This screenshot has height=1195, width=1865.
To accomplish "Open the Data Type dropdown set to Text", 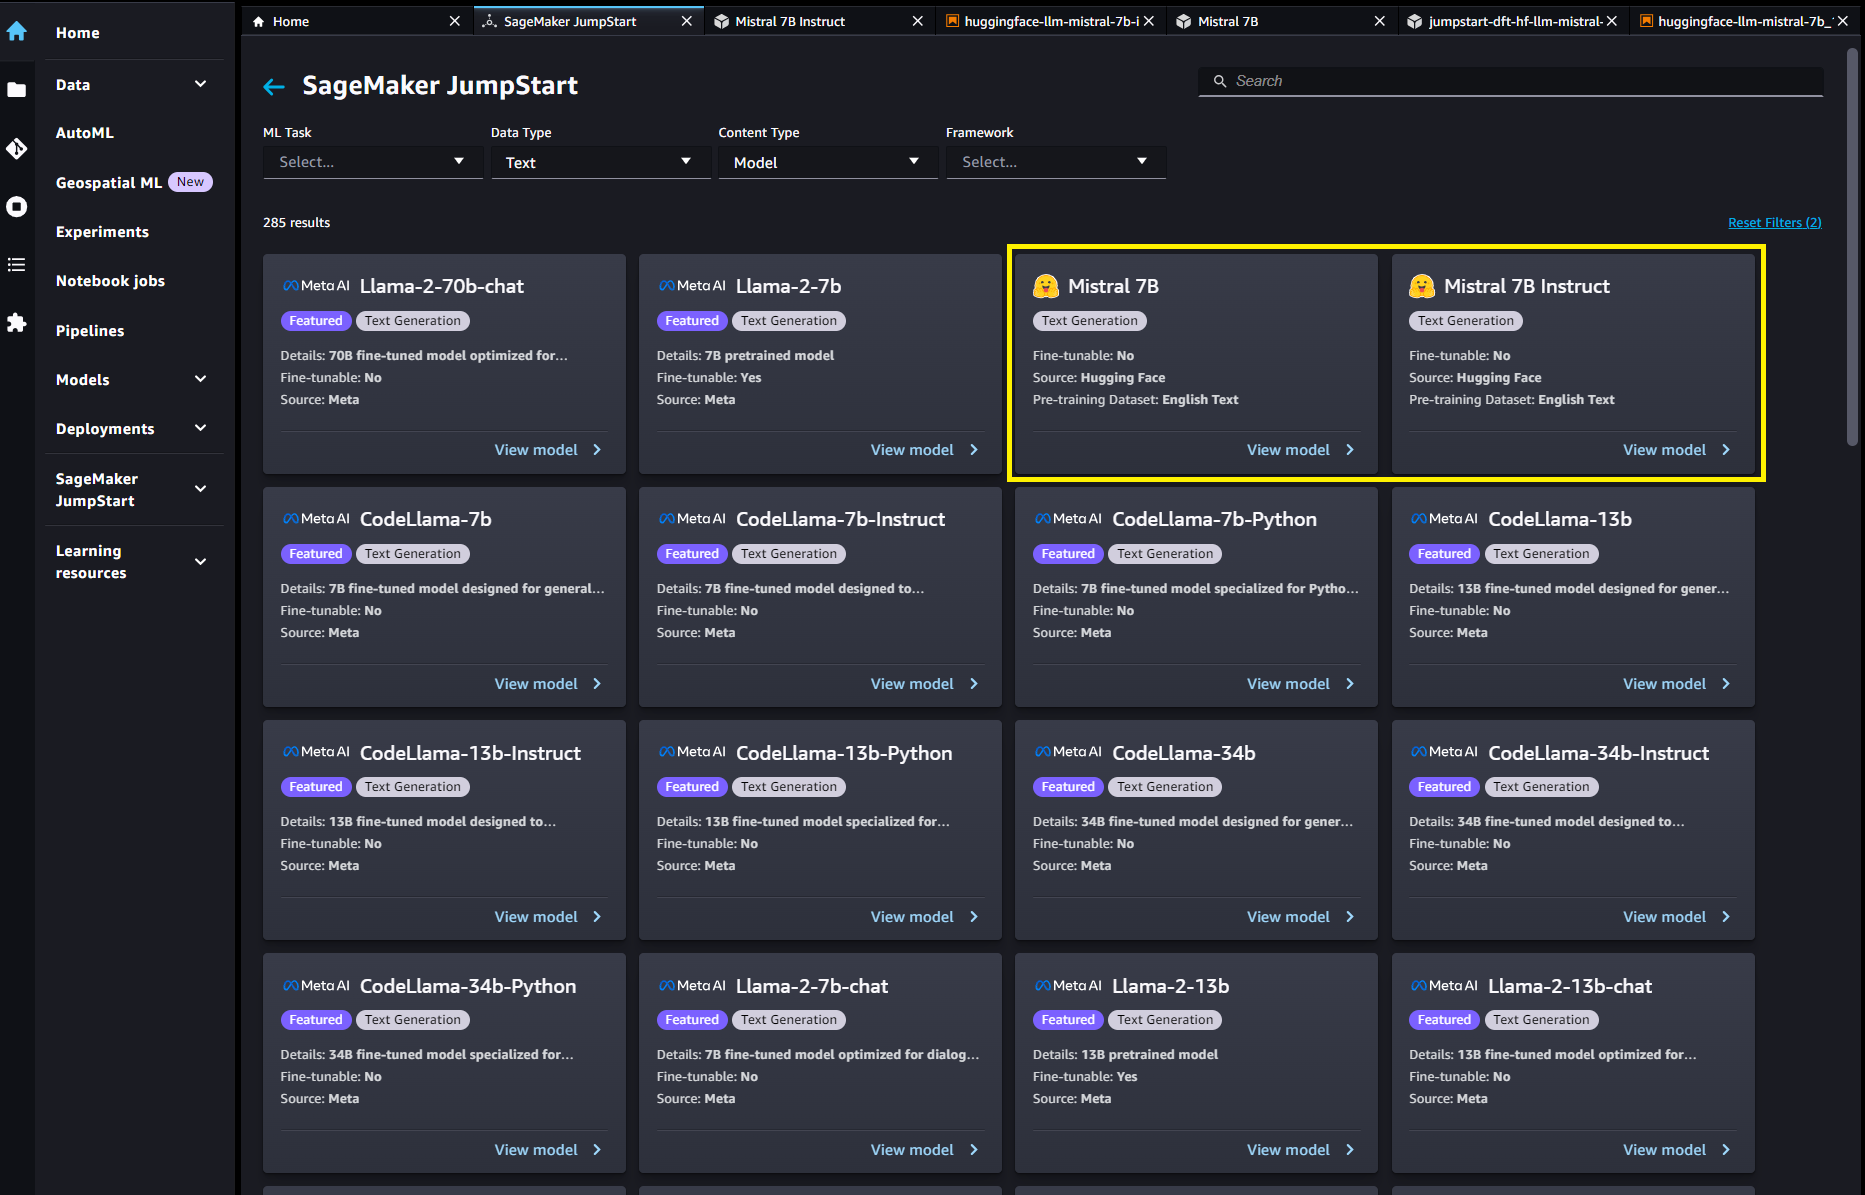I will tap(599, 162).
